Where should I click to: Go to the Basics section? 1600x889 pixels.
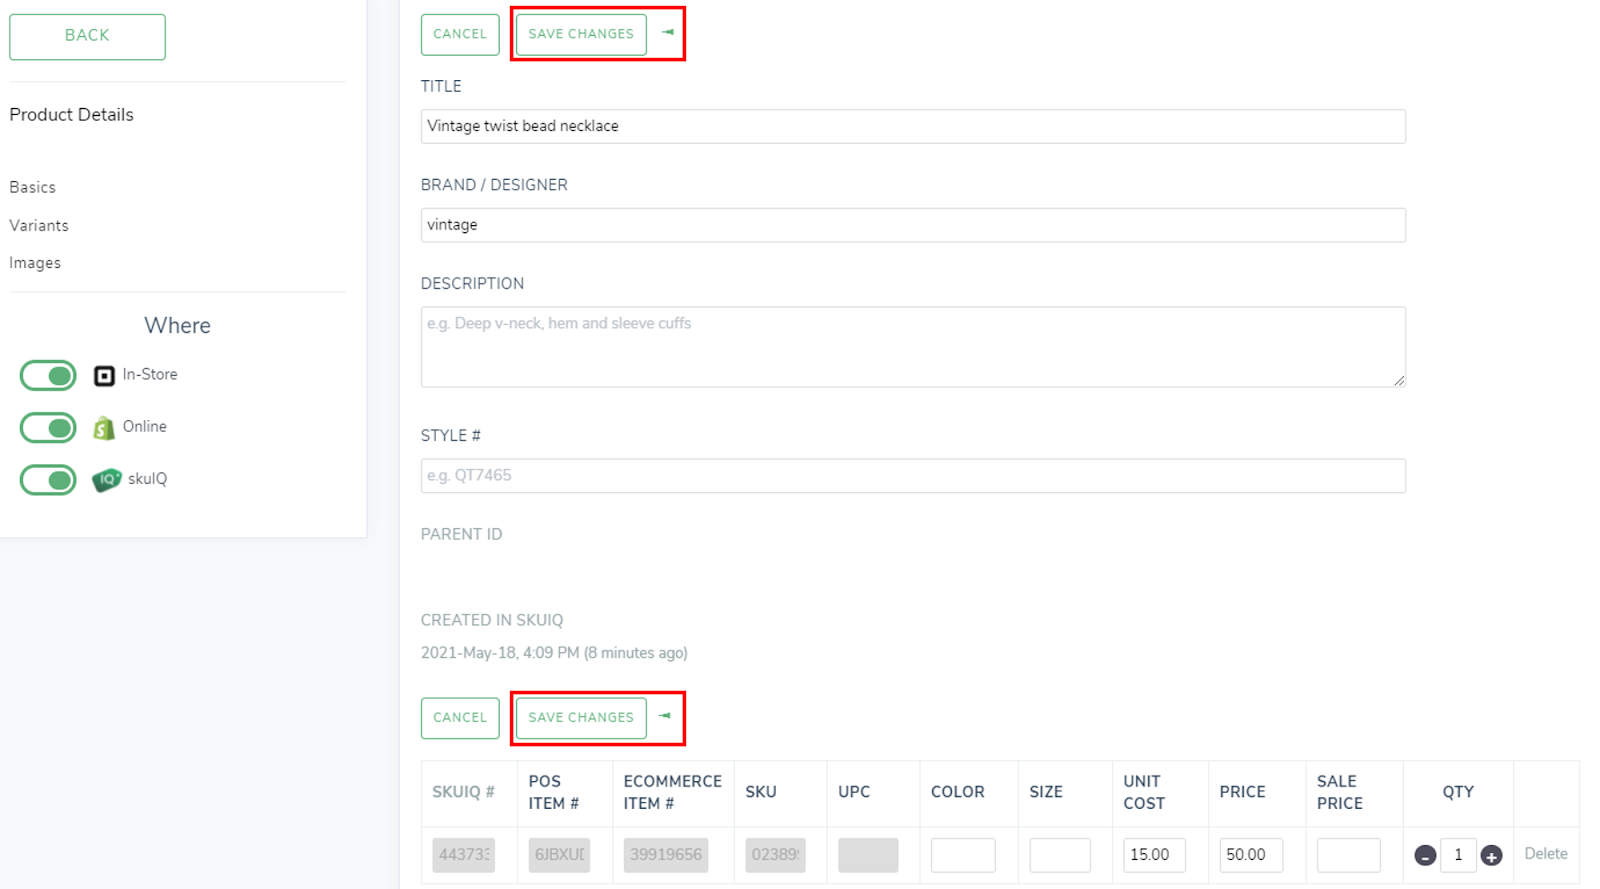(33, 187)
